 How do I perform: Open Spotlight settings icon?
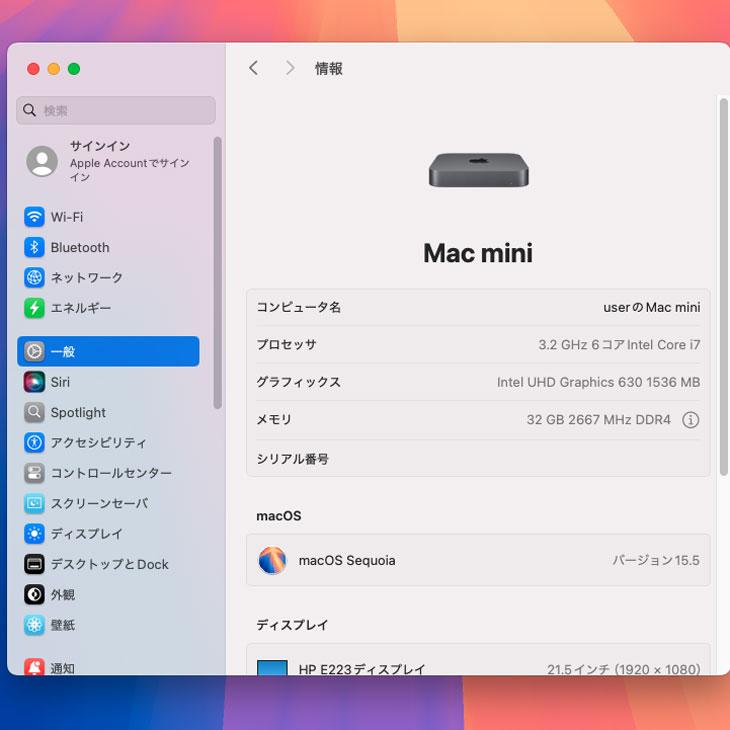point(35,412)
